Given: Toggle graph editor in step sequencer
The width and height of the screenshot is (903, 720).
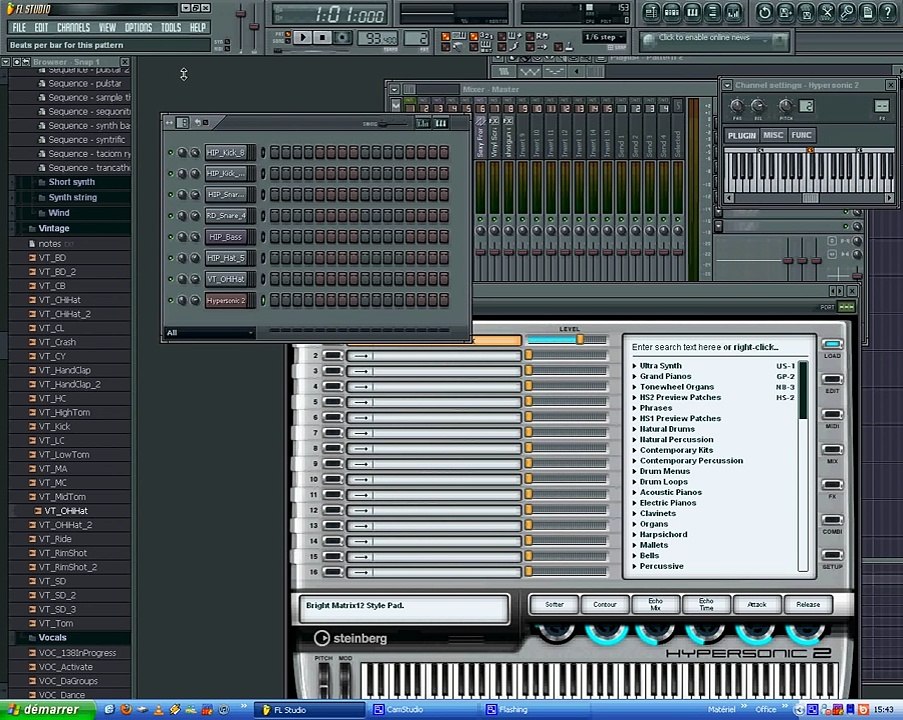Looking at the screenshot, I should click(423, 123).
